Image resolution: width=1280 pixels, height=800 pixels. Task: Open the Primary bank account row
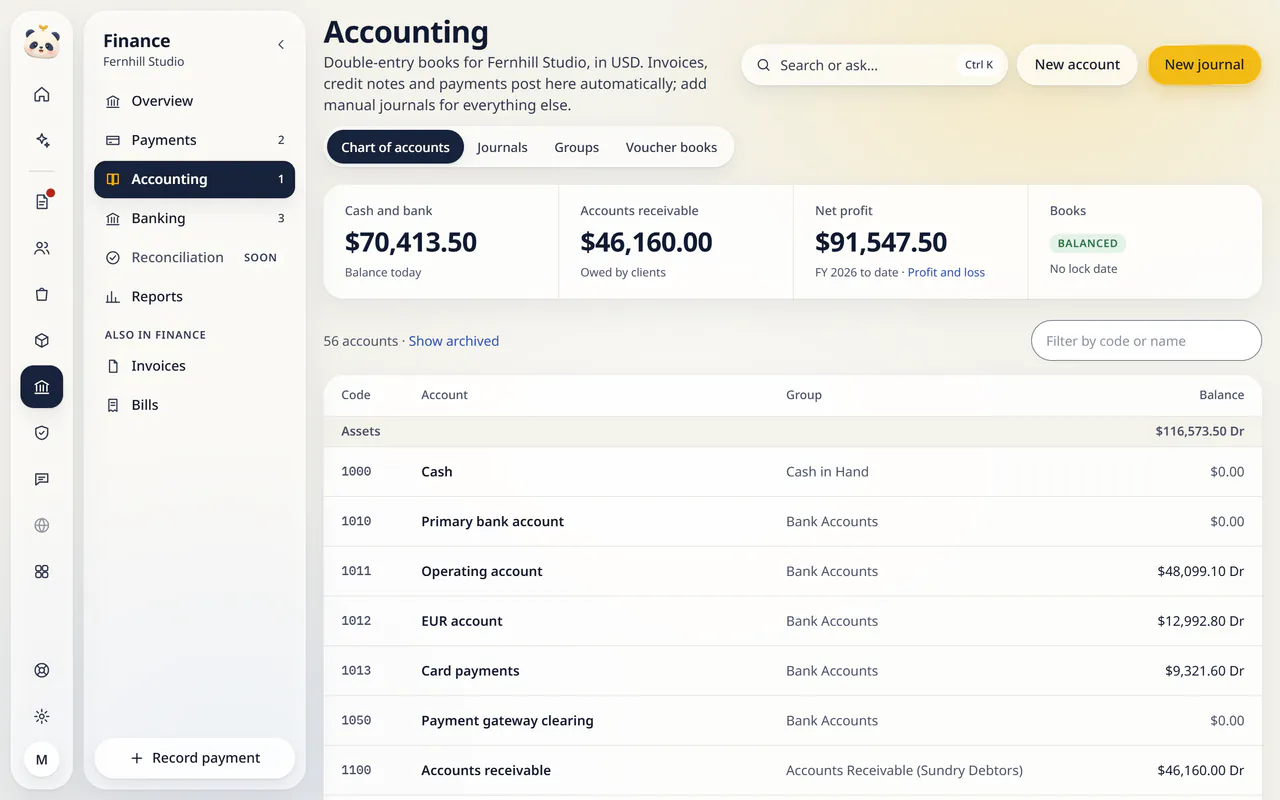click(793, 521)
